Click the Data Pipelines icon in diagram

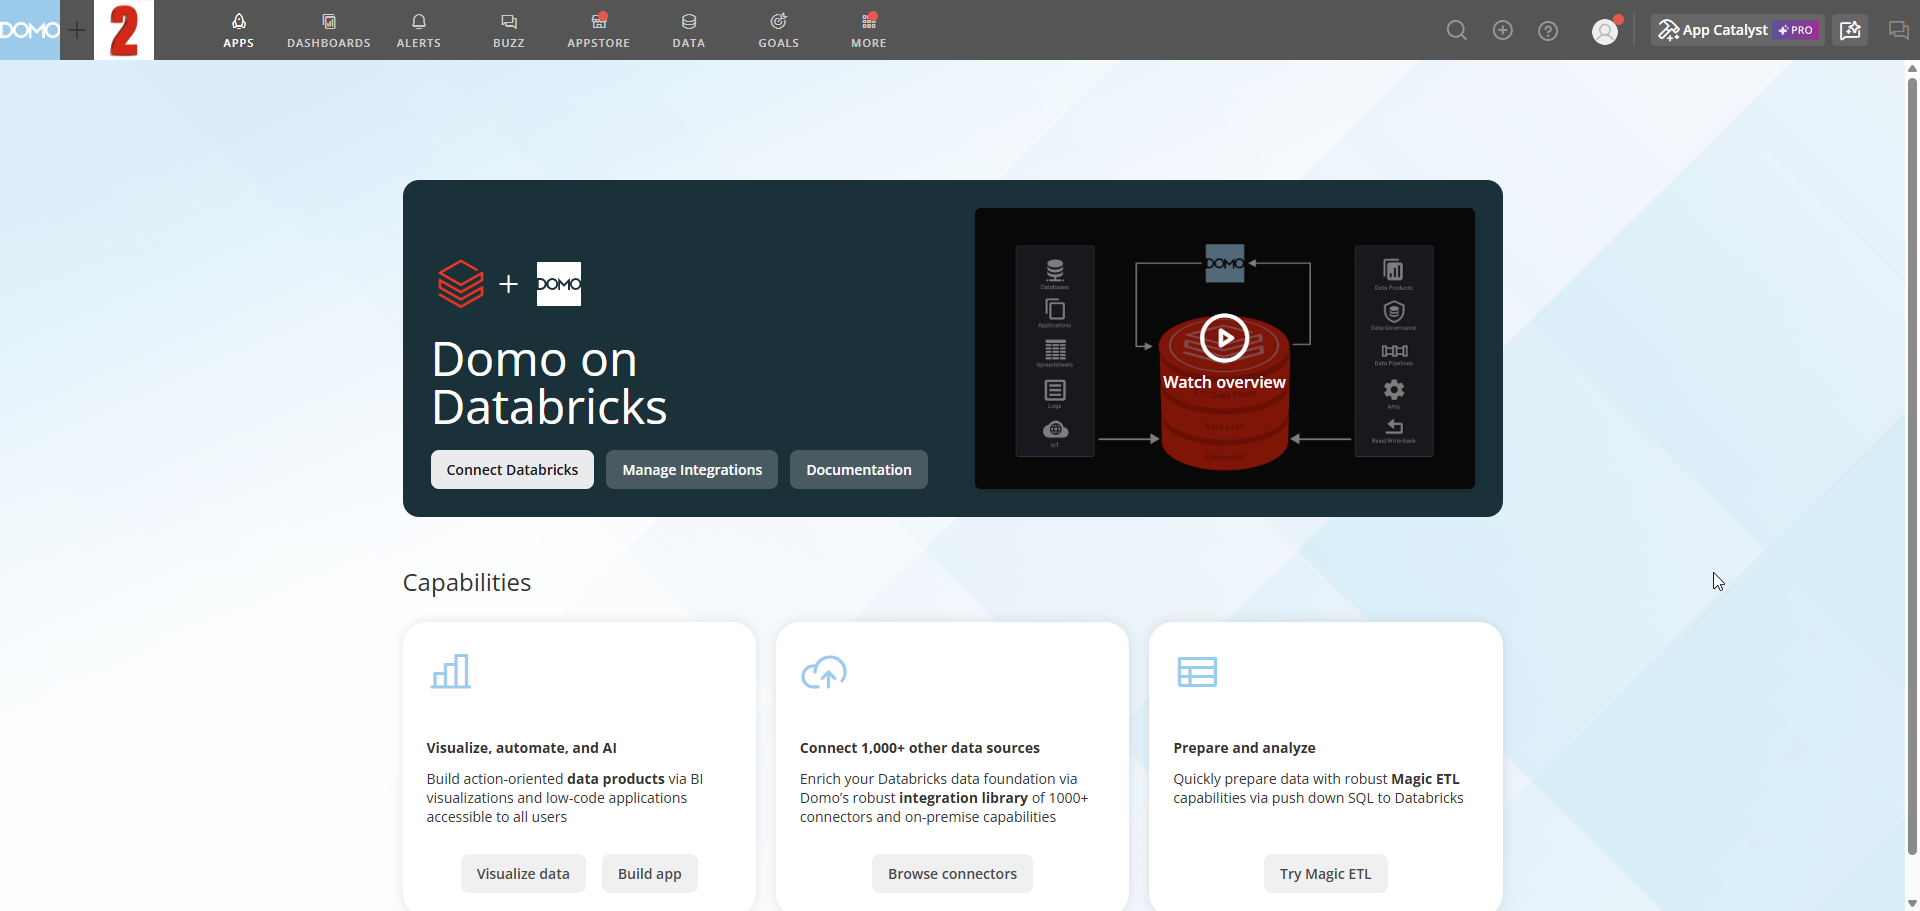click(x=1394, y=351)
